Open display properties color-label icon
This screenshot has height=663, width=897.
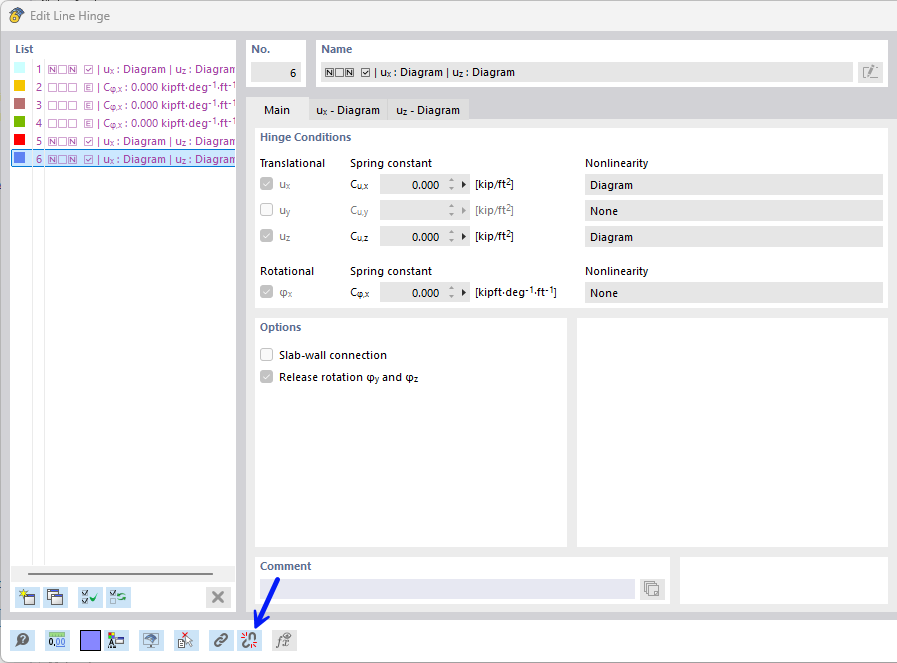(x=117, y=640)
